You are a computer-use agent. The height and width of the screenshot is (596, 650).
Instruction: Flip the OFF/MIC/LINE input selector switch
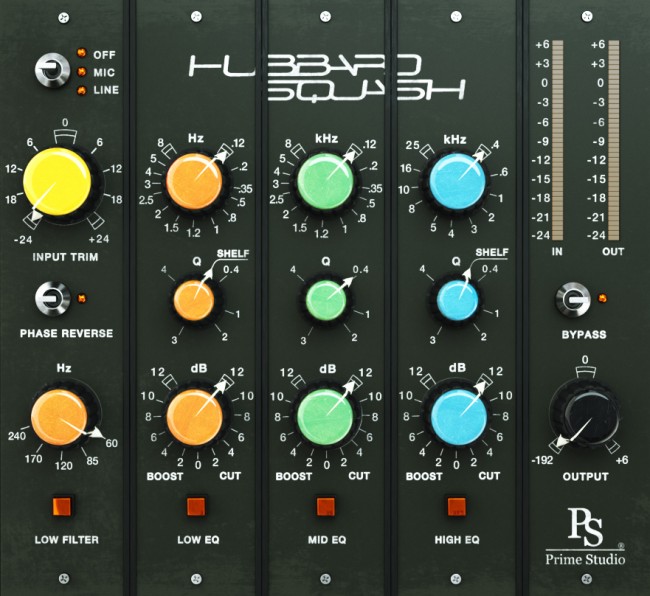47,71
